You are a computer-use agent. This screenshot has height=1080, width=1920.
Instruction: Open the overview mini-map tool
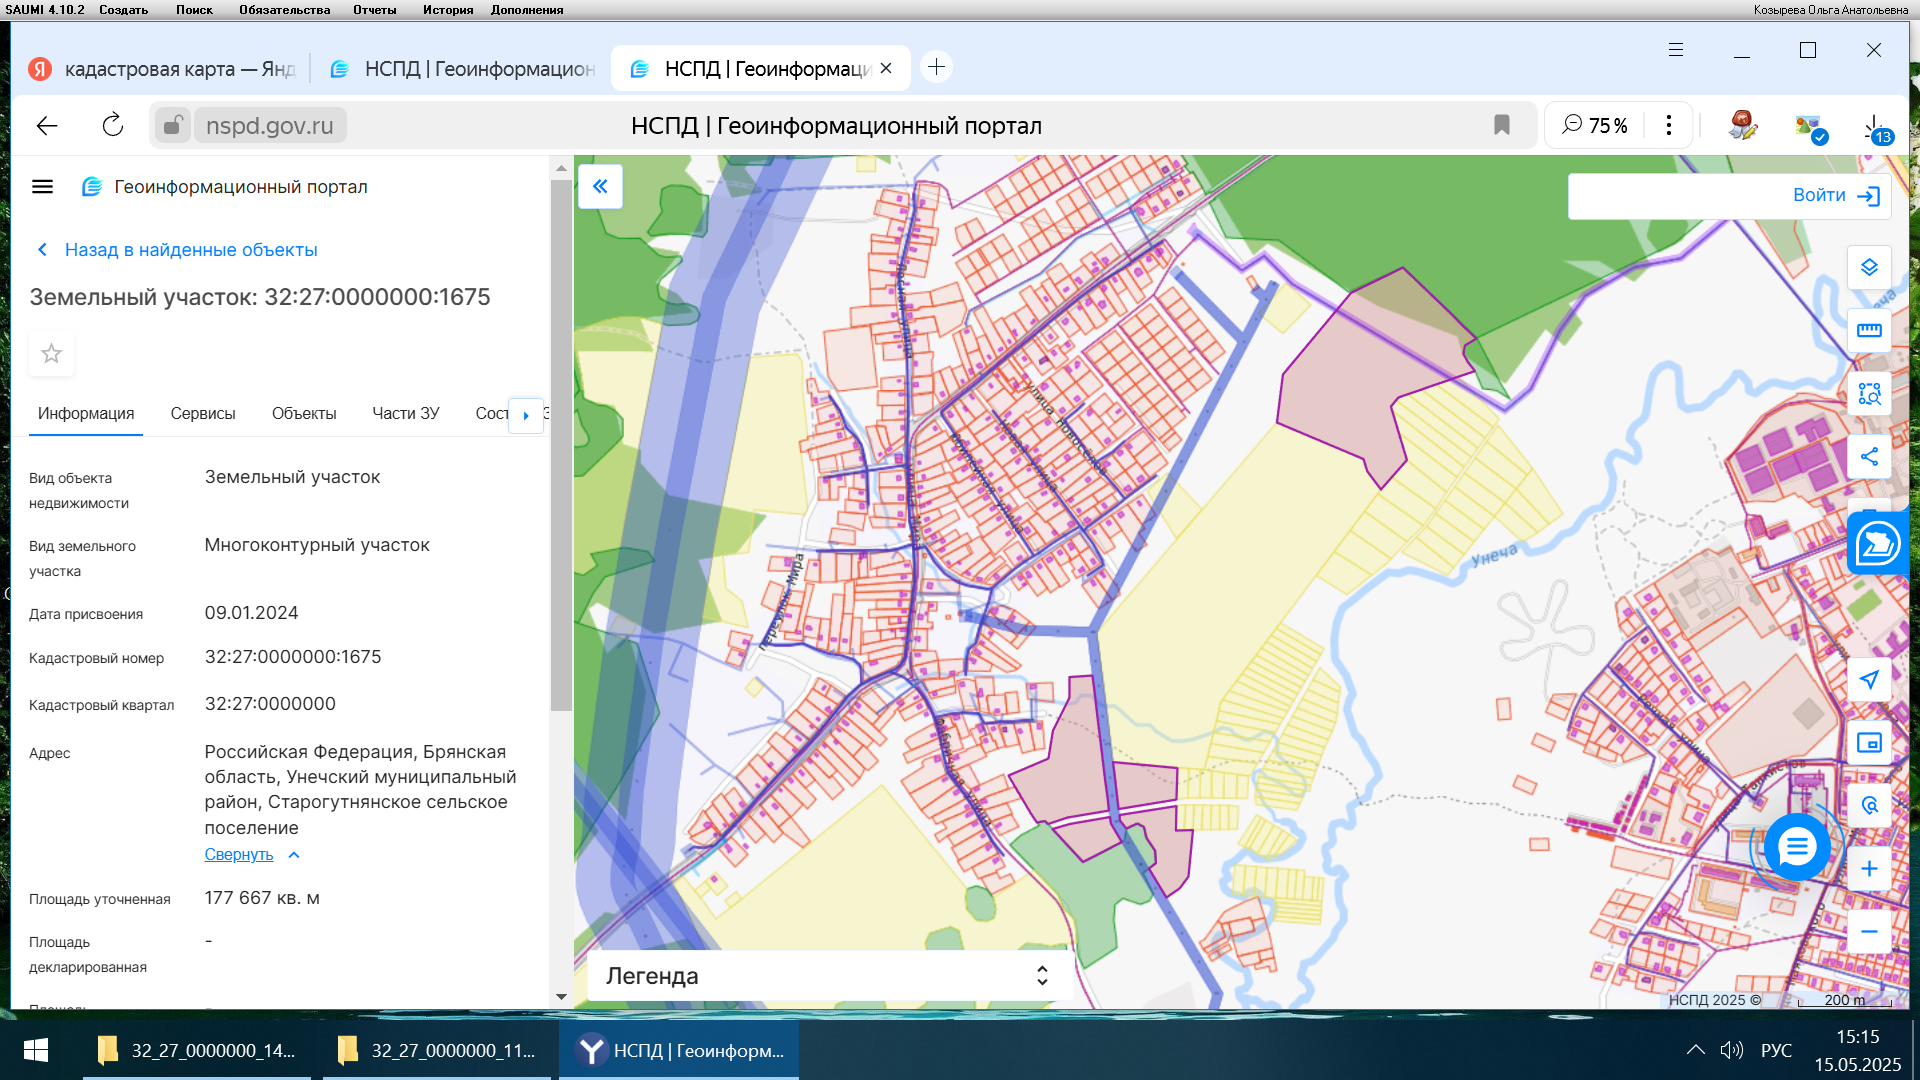(1869, 743)
